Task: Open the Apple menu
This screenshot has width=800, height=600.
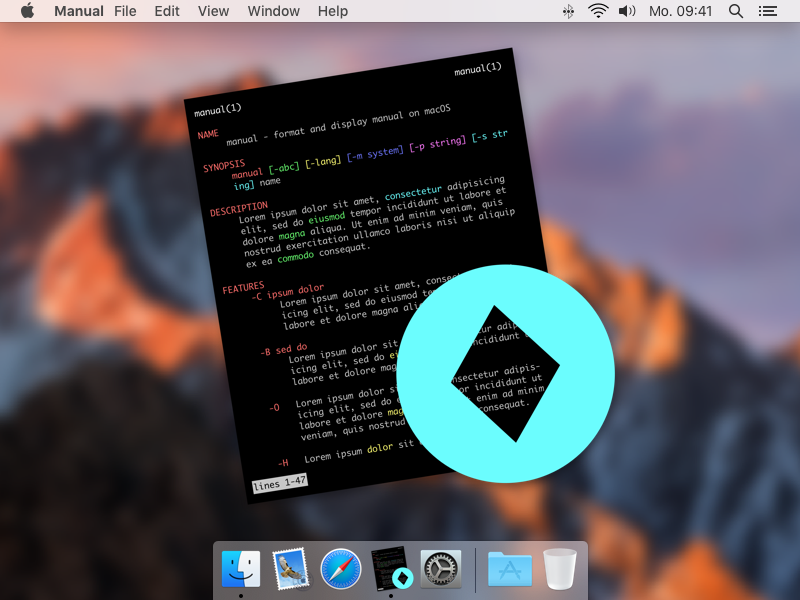Action: [27, 11]
